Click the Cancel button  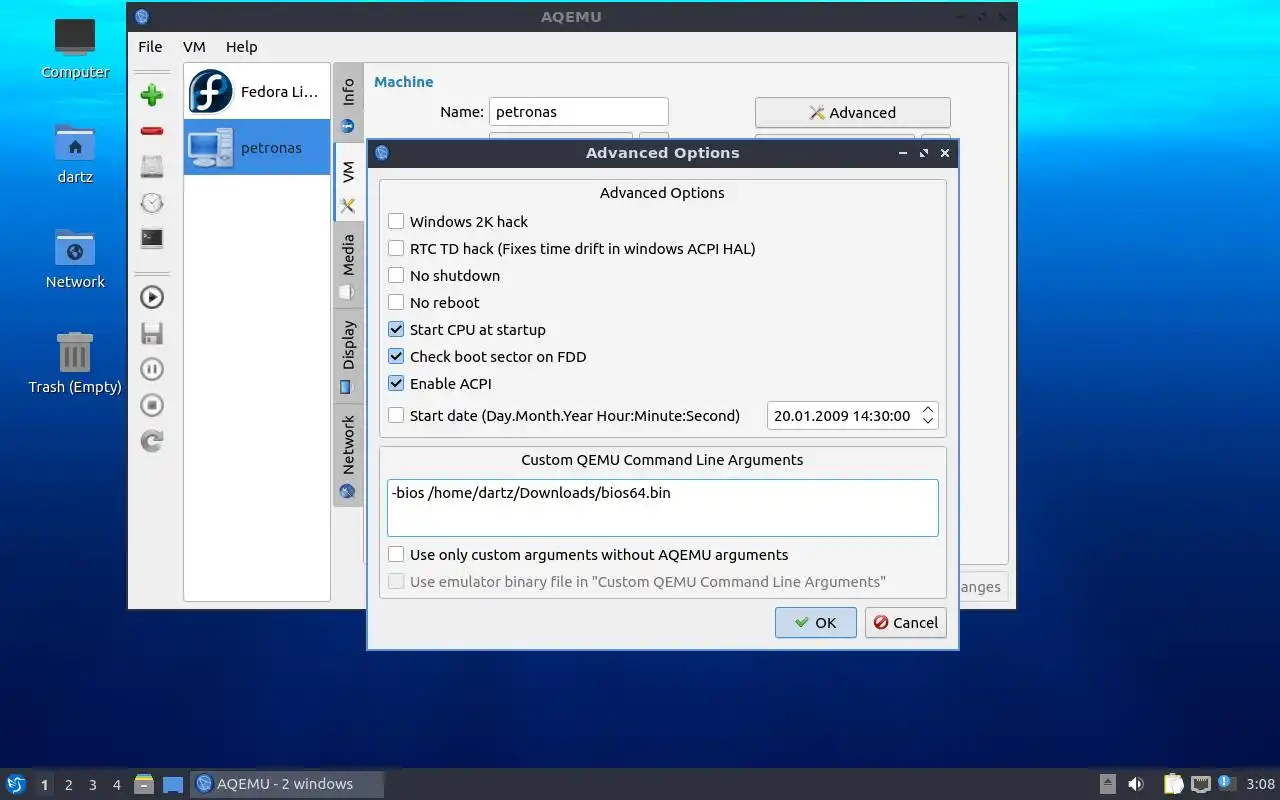coord(905,622)
